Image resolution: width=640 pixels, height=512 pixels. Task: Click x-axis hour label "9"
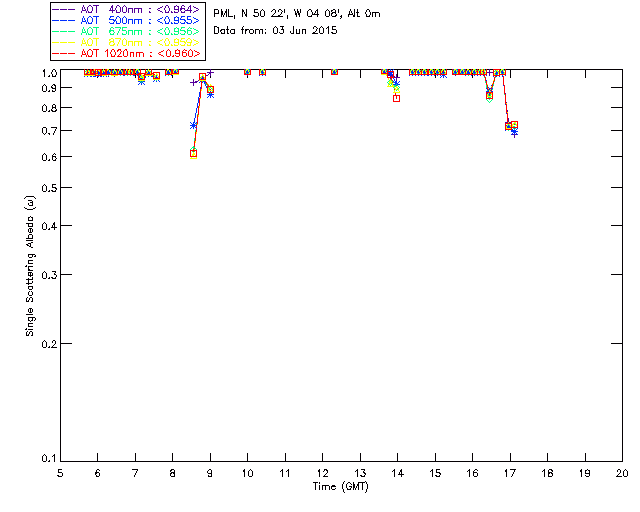click(x=210, y=473)
